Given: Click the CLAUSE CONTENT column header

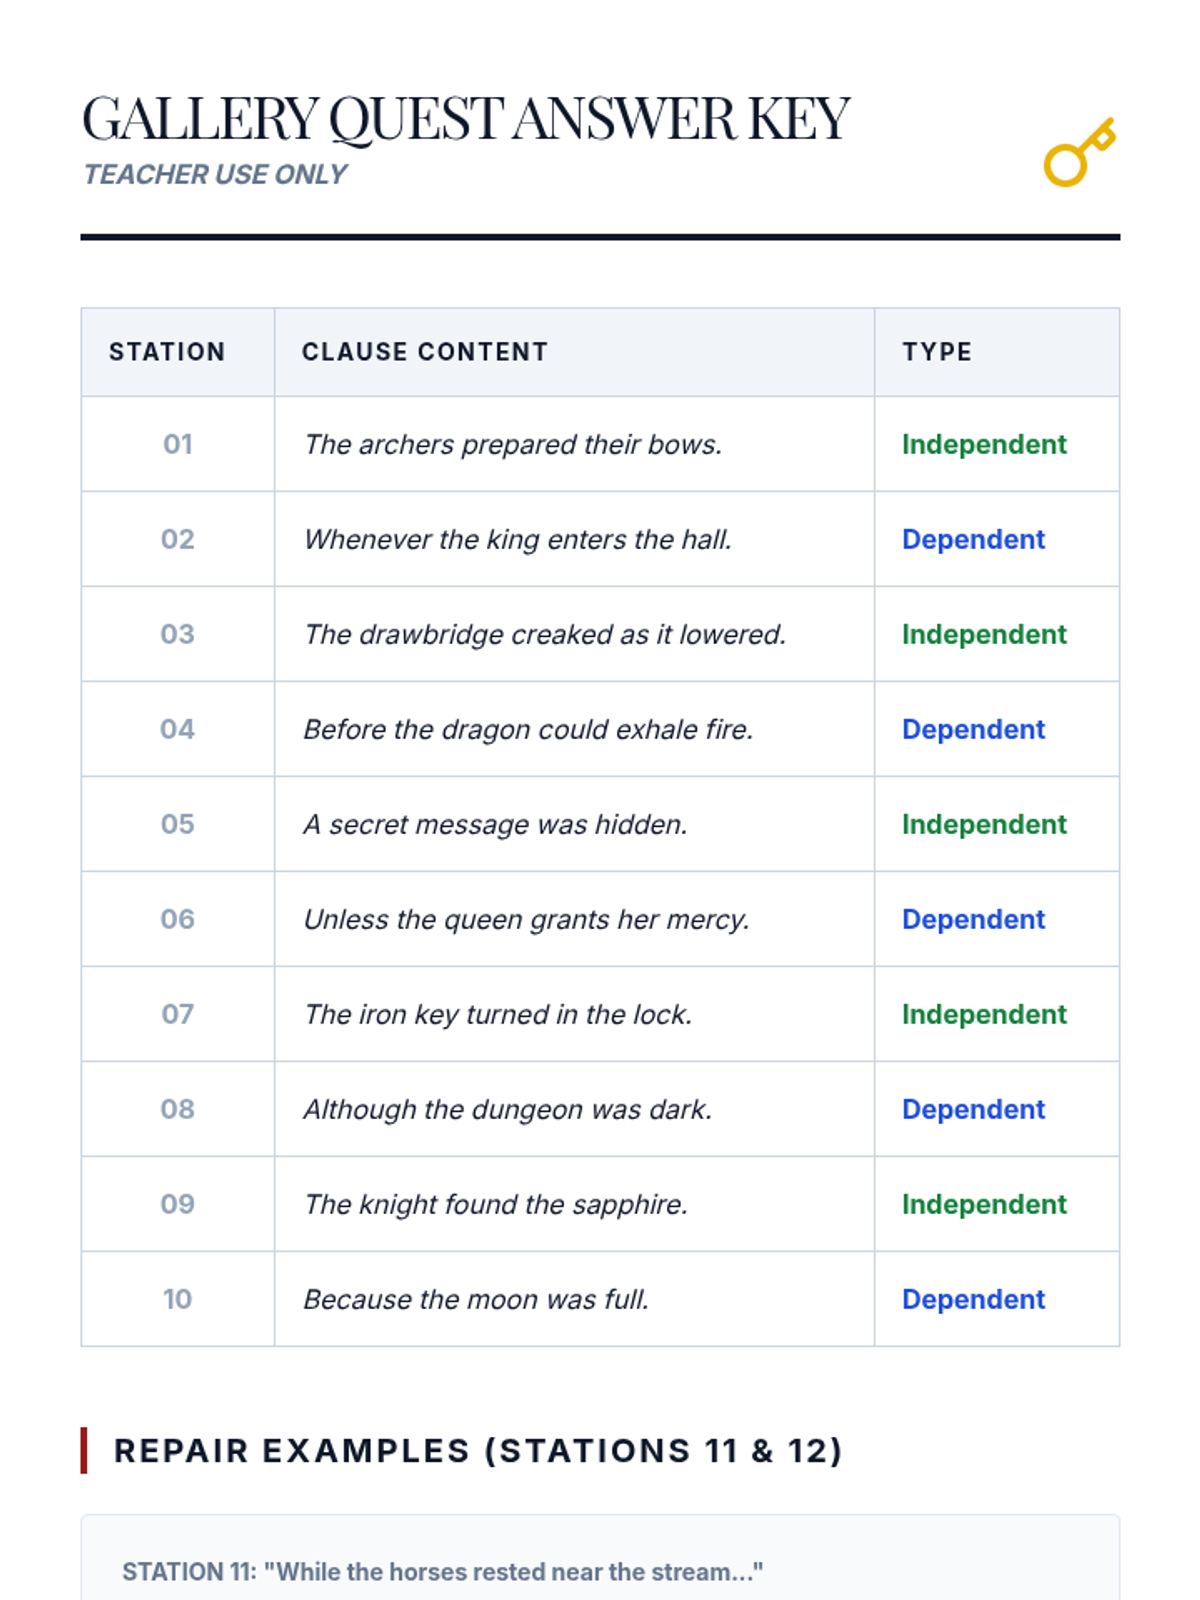Looking at the screenshot, I should click(425, 352).
